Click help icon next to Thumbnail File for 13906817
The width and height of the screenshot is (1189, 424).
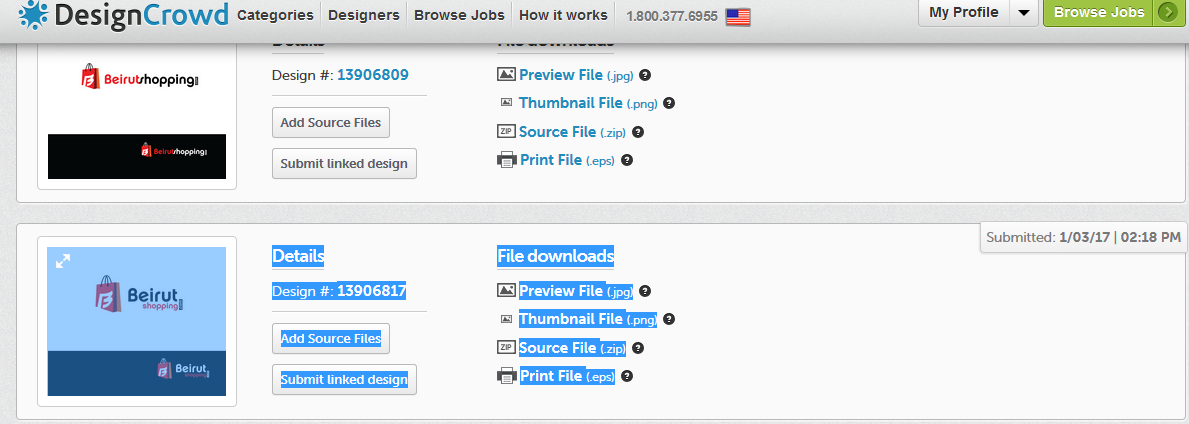pyautogui.click(x=669, y=319)
